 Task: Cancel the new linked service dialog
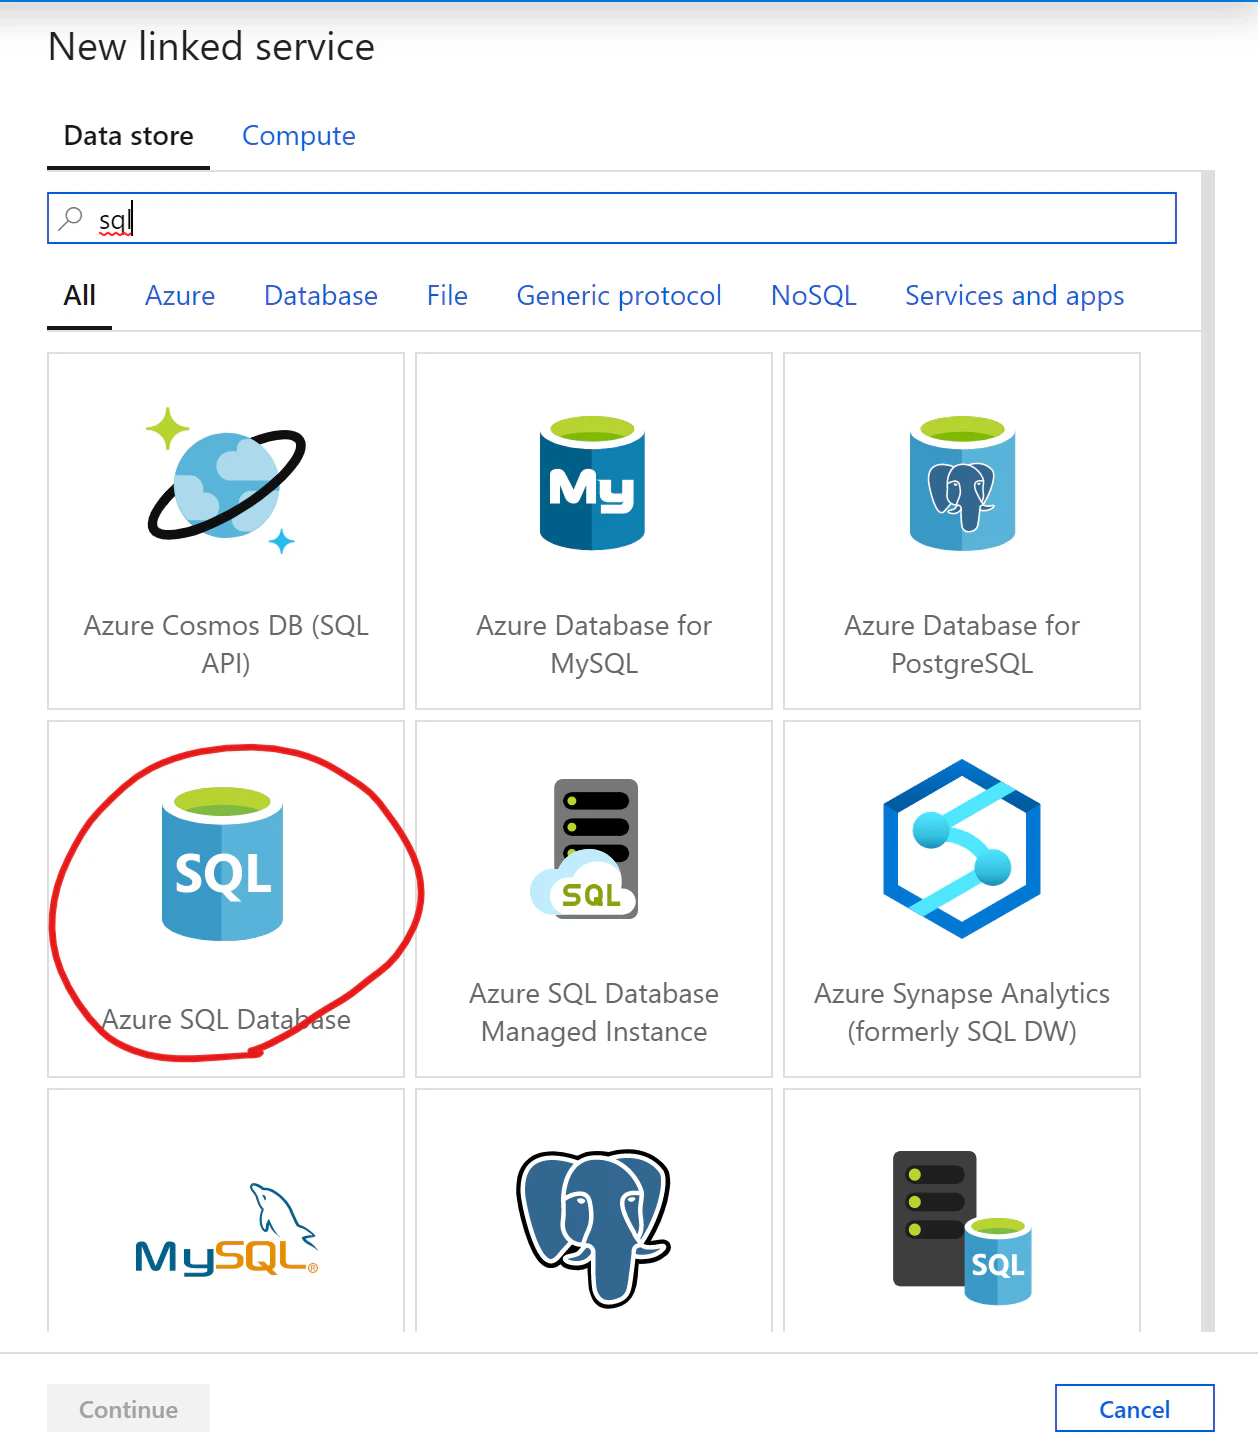pyautogui.click(x=1135, y=1409)
